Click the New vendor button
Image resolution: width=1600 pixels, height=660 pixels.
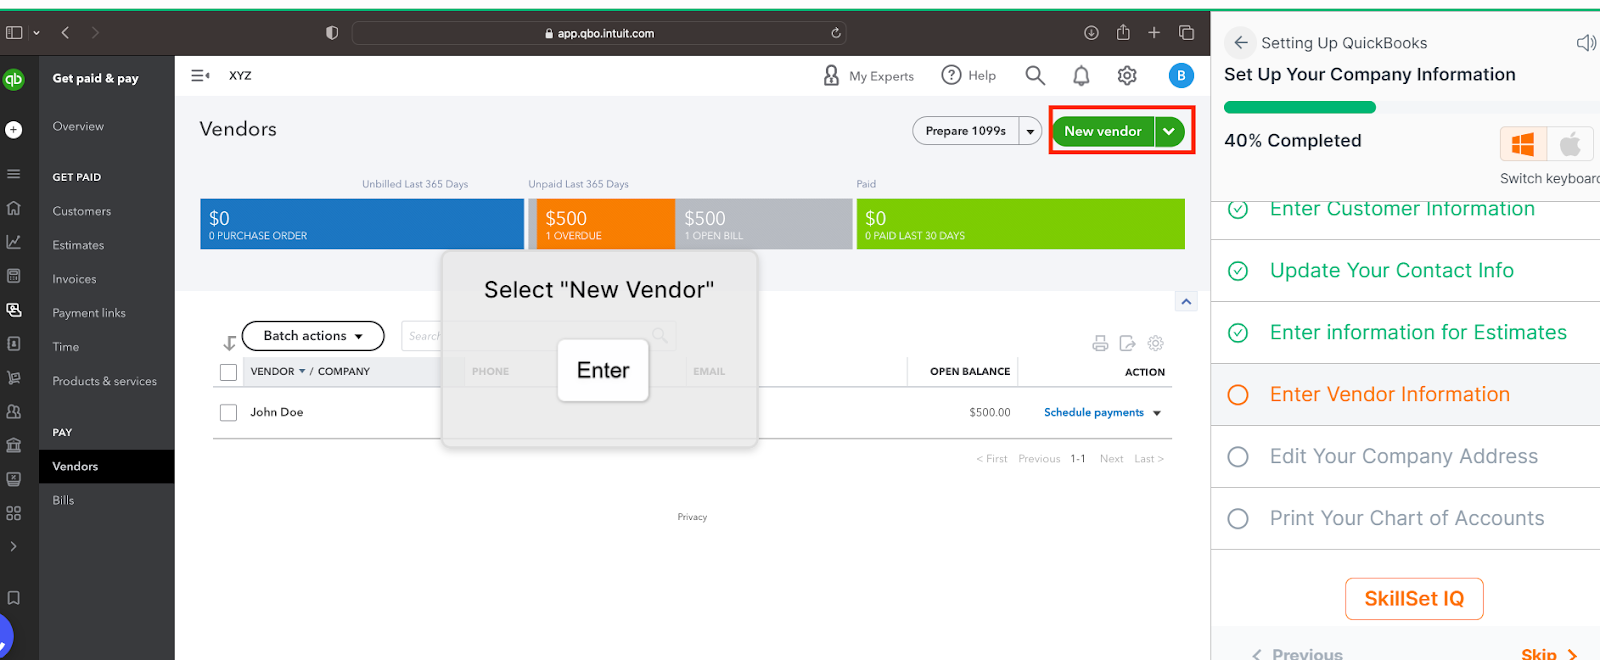tap(1103, 131)
